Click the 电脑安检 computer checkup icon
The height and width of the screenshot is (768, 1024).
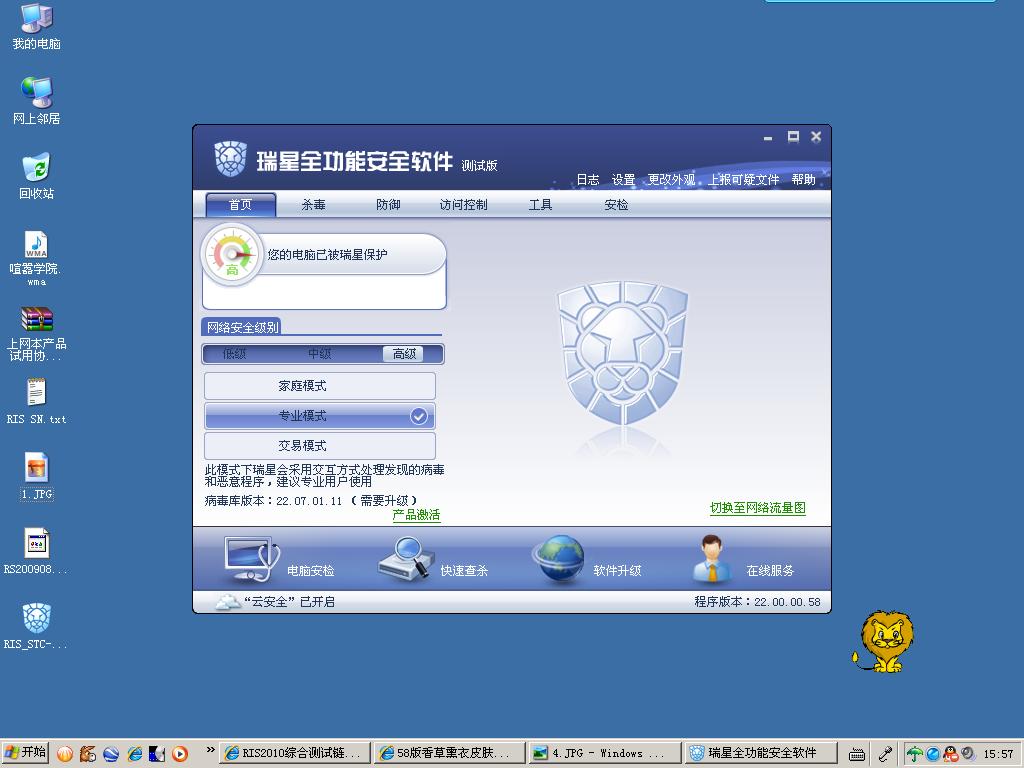pos(251,559)
